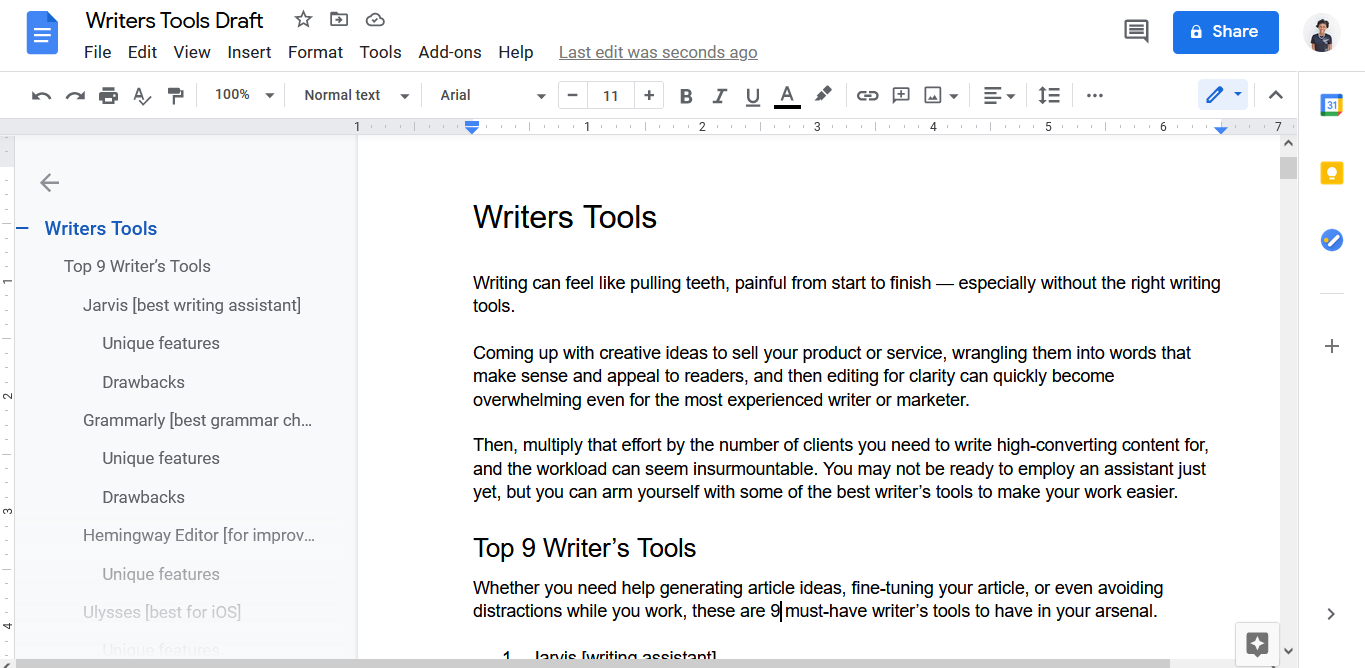Go to Writers Tools in outline

coord(101,228)
